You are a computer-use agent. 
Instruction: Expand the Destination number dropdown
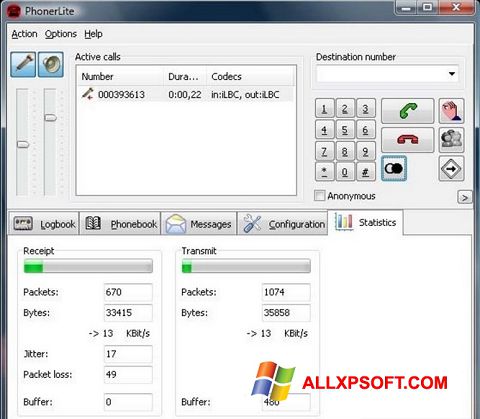tap(452, 74)
